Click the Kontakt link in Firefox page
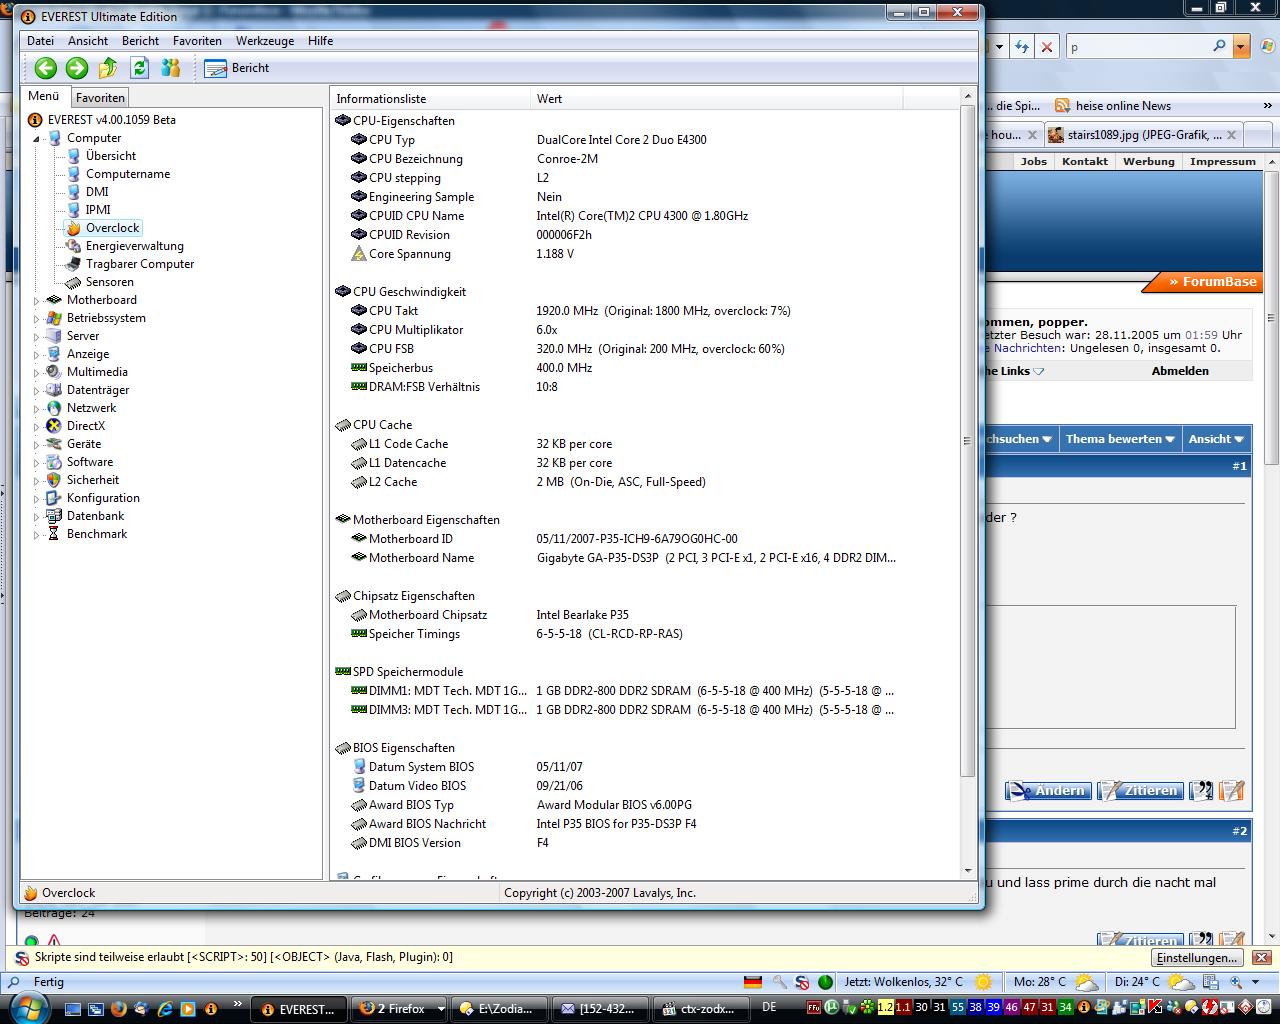This screenshot has width=1280, height=1024. (x=1085, y=161)
